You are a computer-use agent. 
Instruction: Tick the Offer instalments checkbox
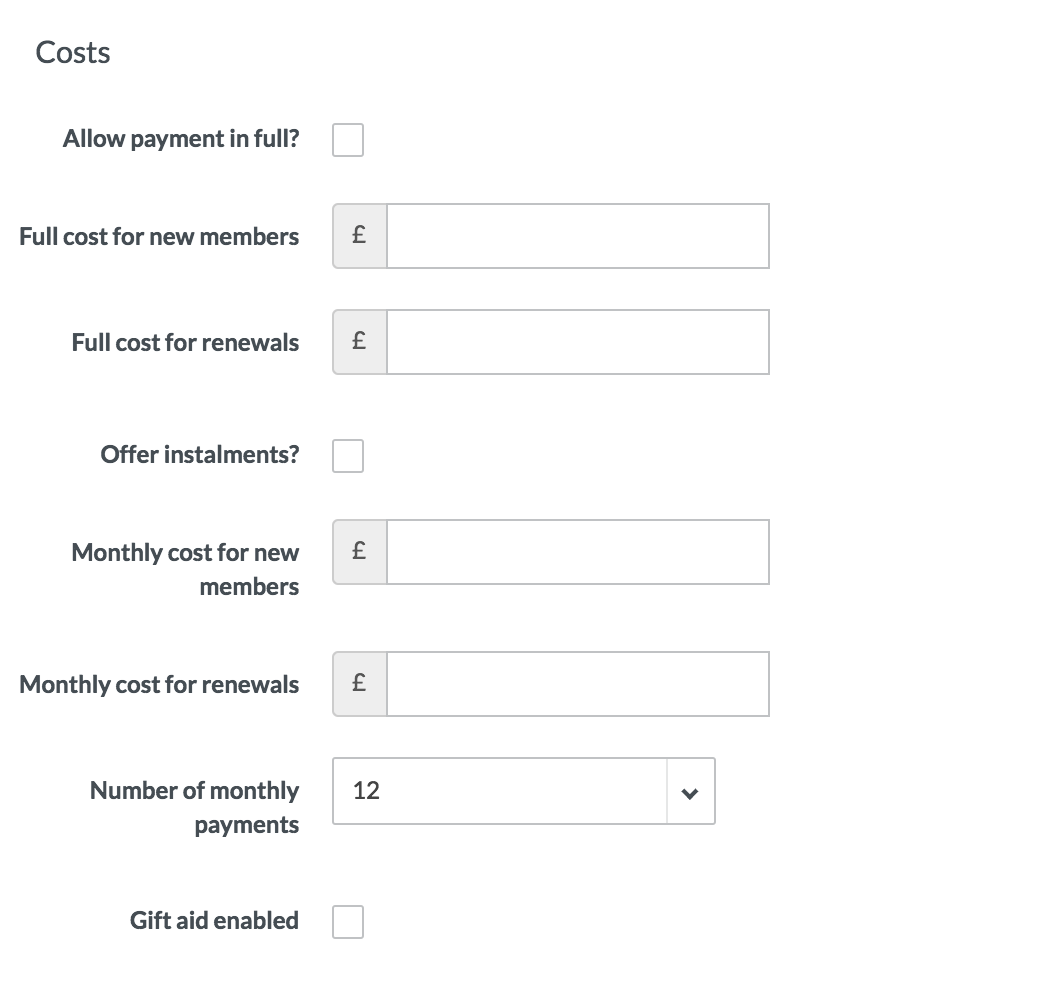[348, 456]
